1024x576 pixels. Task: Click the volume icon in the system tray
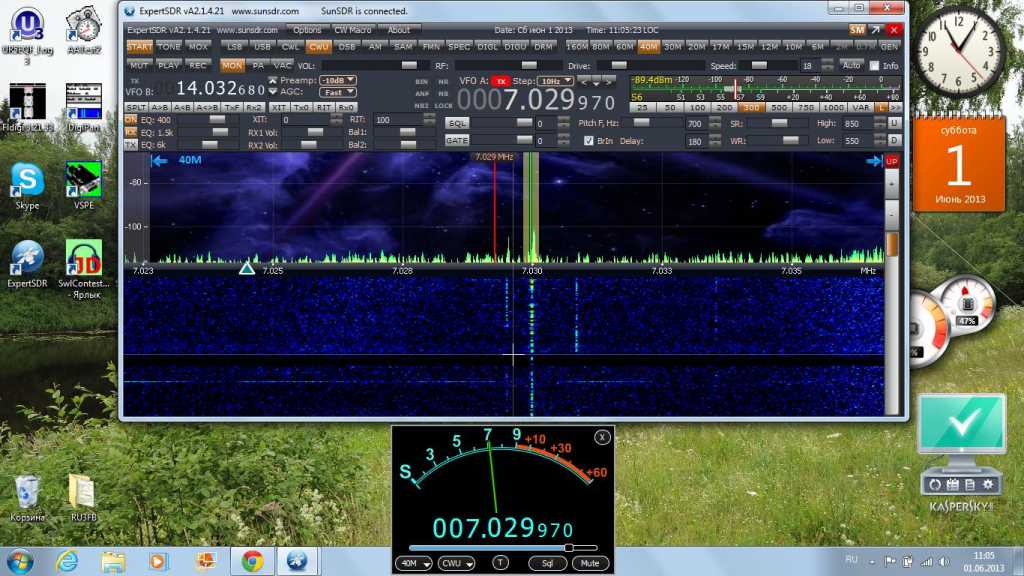(944, 562)
